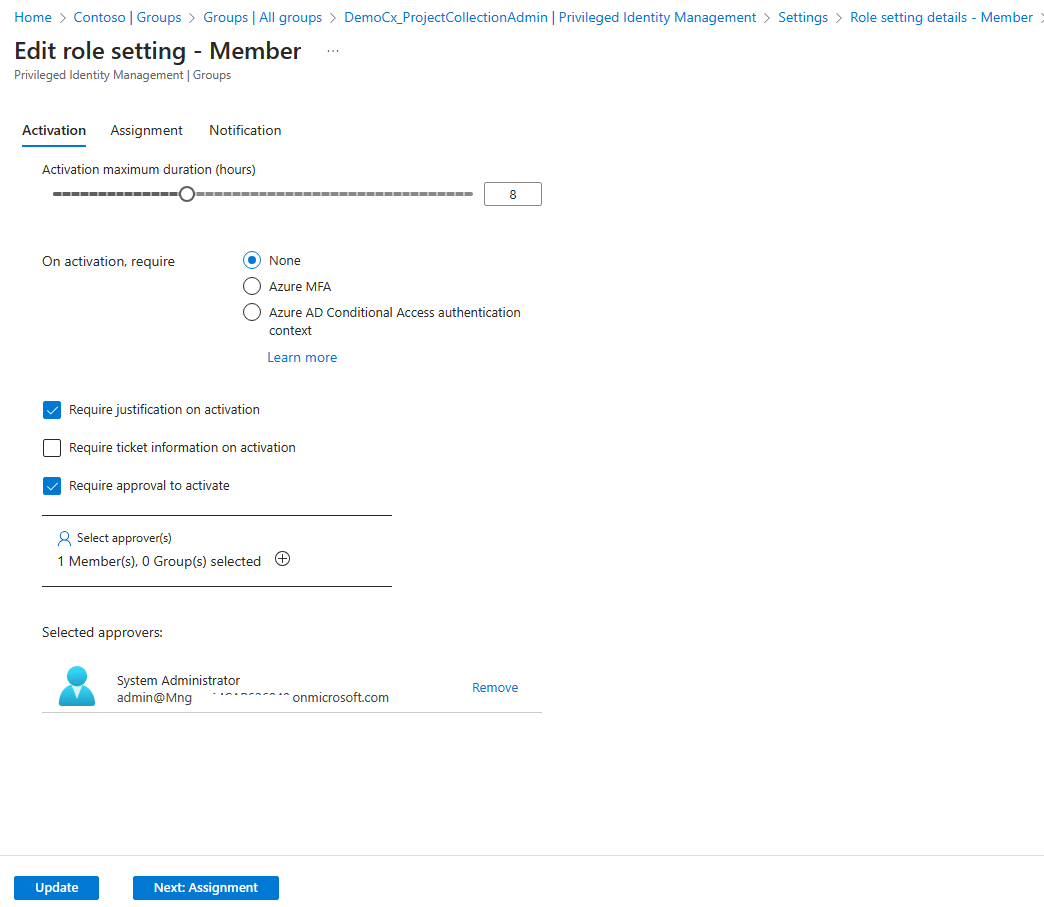Click the duration hours input field
Image resolution: width=1044 pixels, height=907 pixels.
(x=512, y=194)
